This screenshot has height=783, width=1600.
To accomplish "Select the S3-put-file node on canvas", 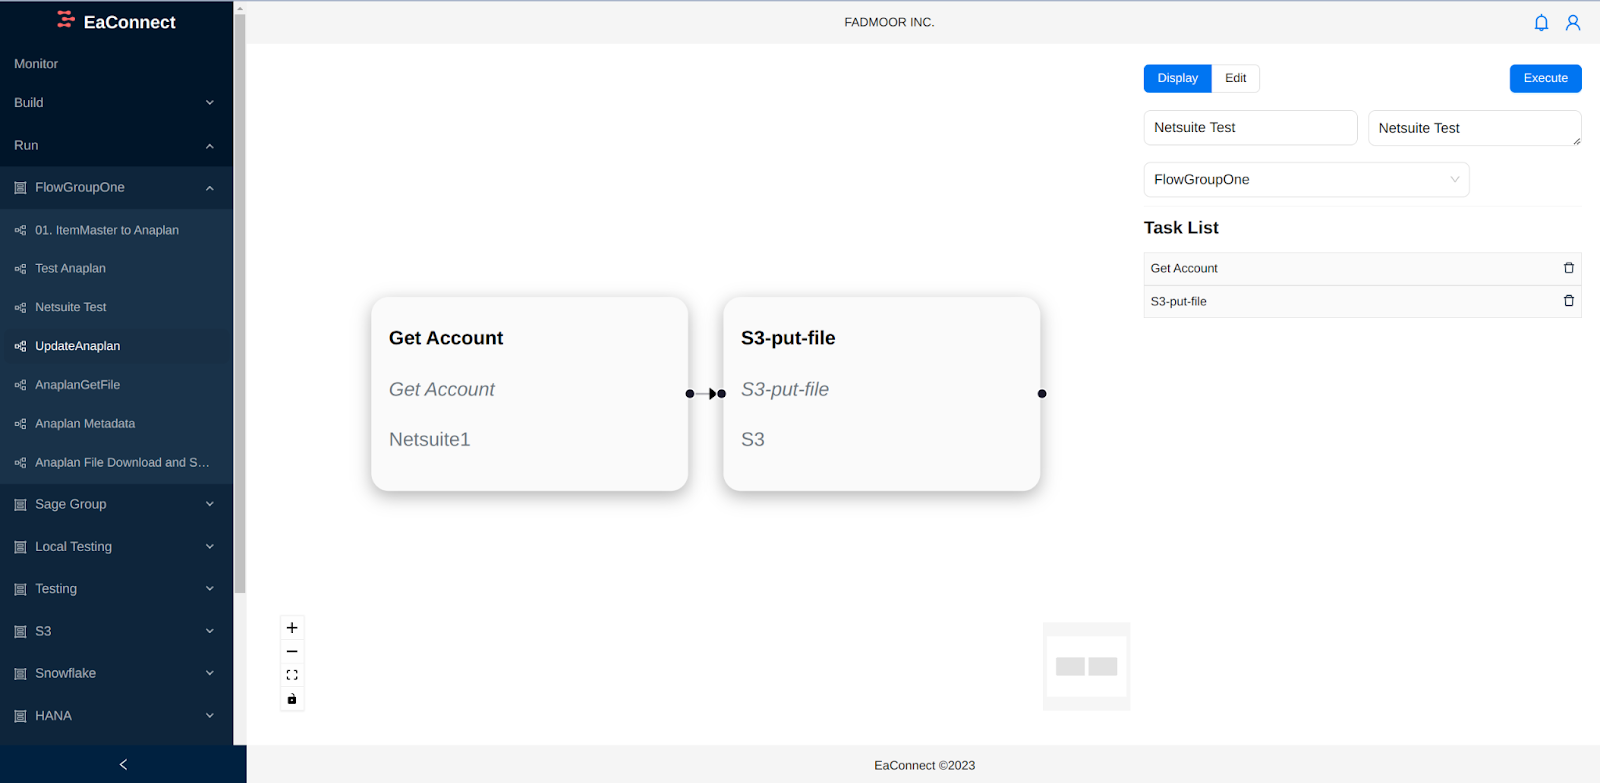I will [x=881, y=394].
